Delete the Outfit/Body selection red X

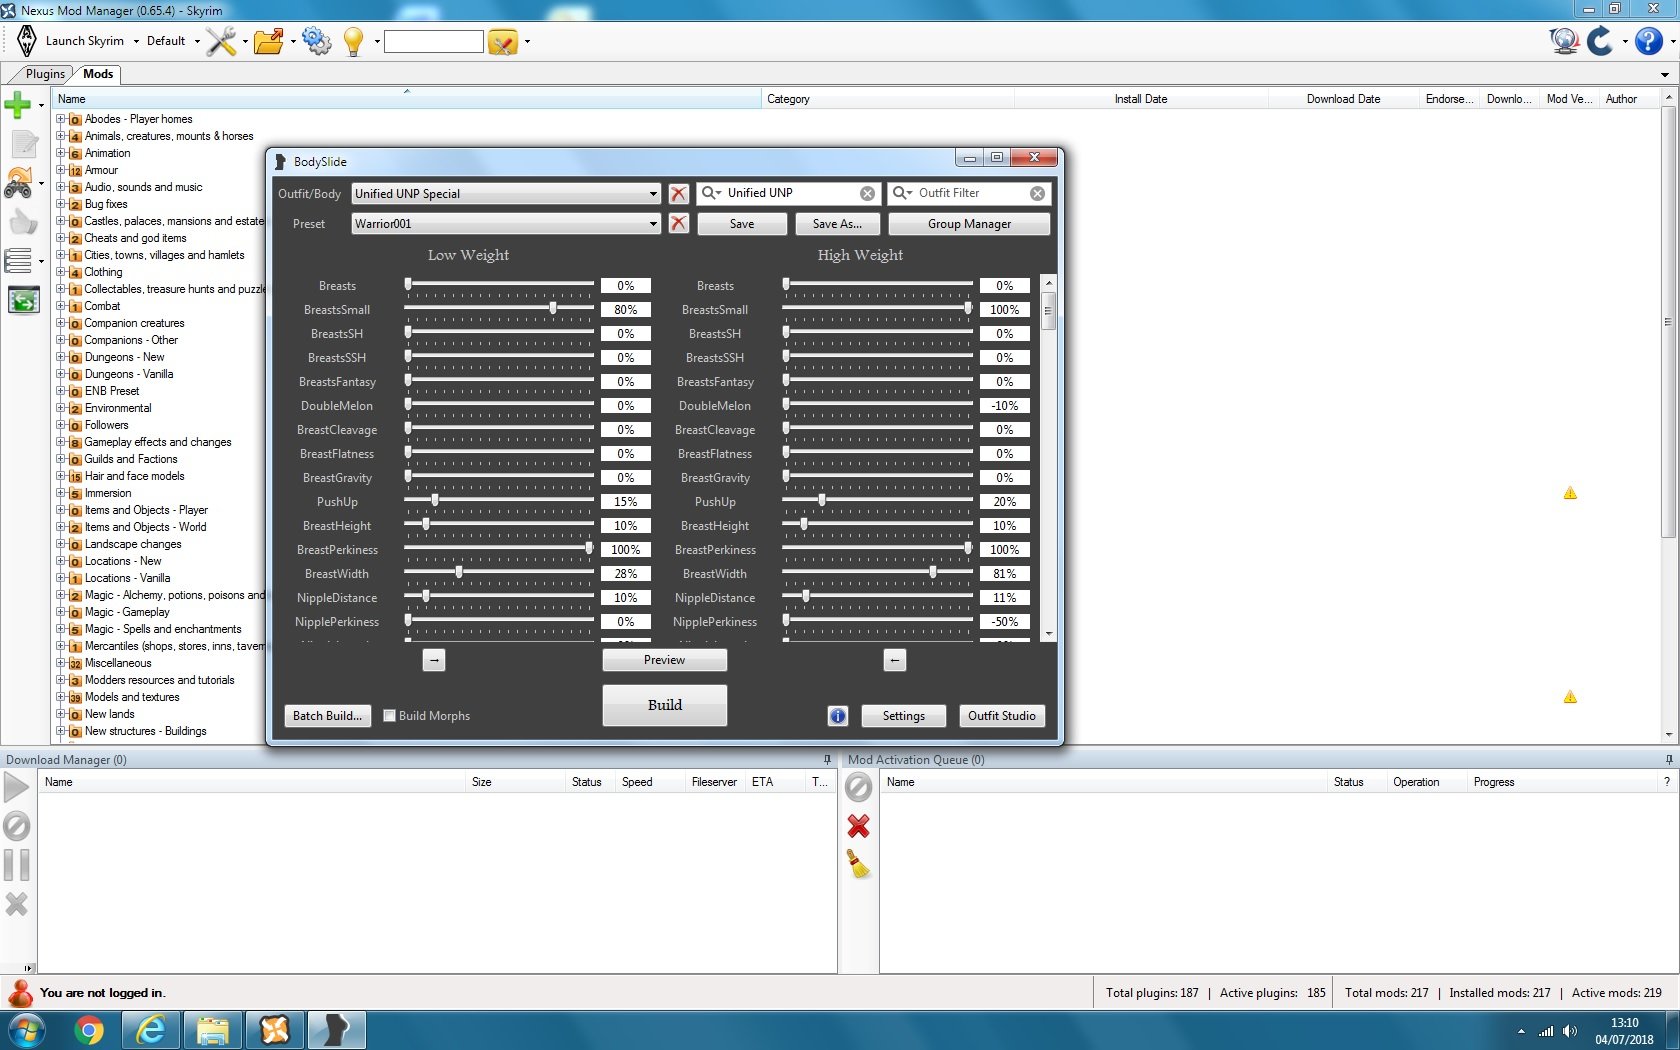coord(679,194)
